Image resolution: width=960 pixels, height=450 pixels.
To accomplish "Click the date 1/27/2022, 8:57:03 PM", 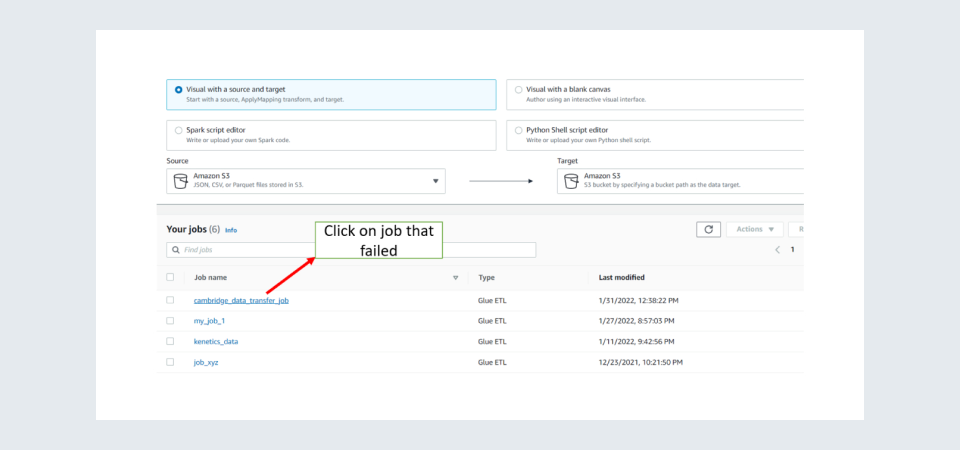I will tap(637, 321).
